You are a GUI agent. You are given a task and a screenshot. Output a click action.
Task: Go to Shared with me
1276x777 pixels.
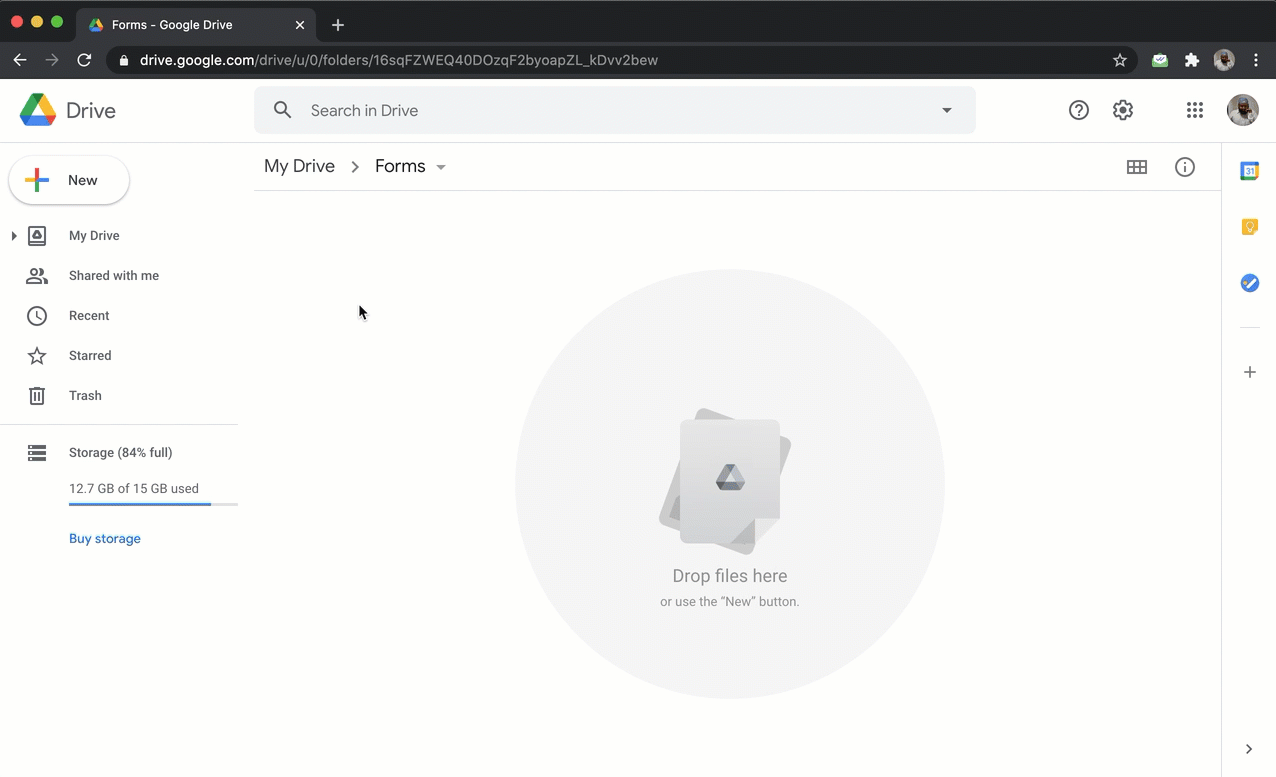tap(113, 276)
